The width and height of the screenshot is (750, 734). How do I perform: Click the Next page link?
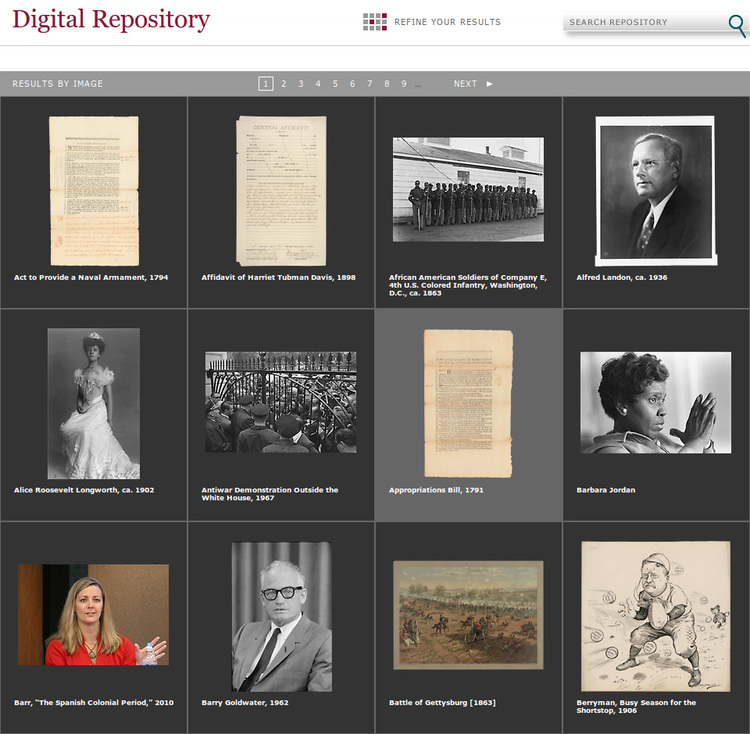465,84
